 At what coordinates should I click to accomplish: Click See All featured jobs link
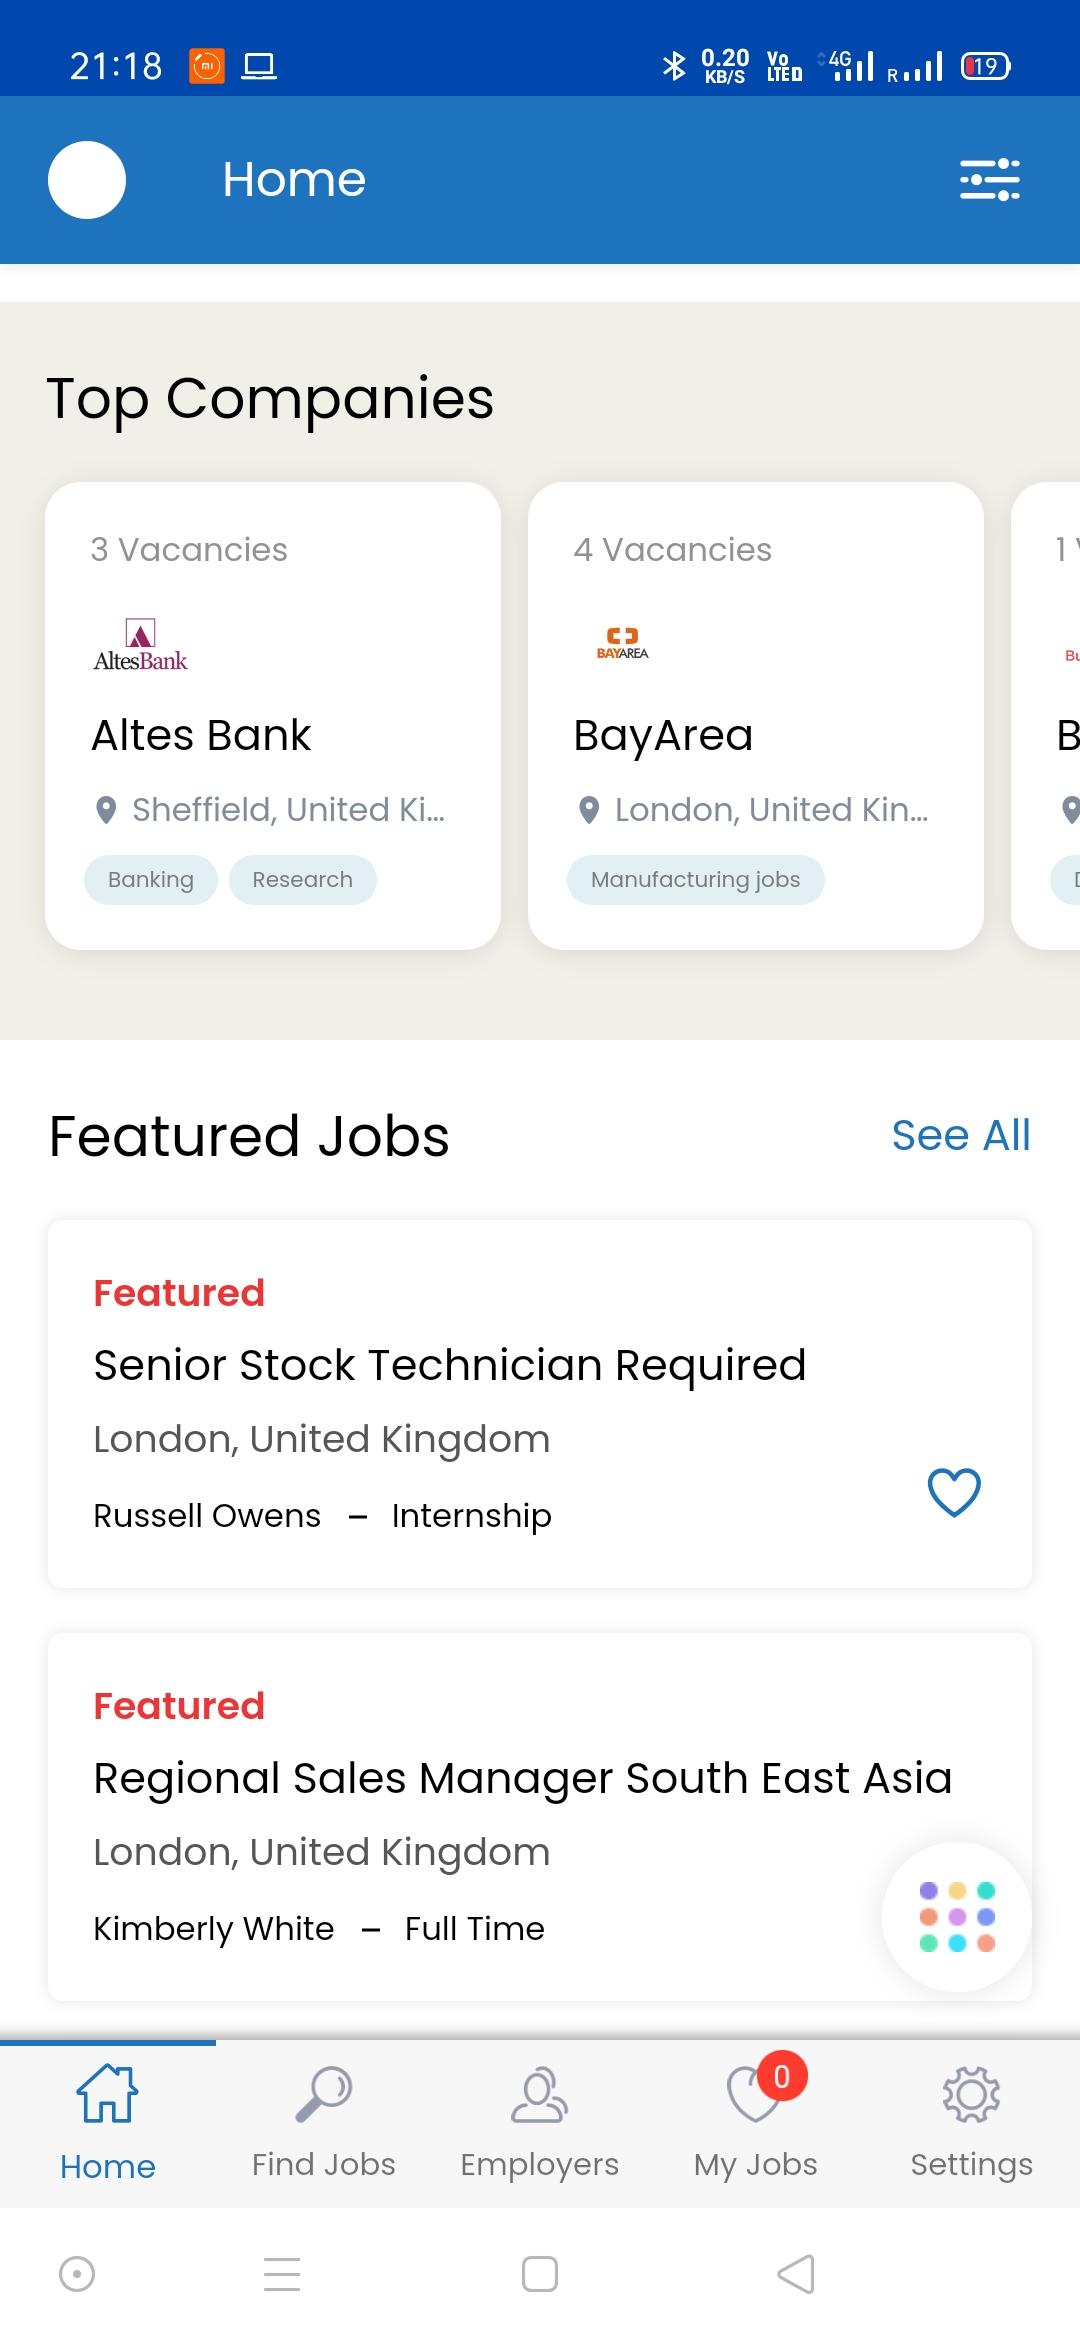[961, 1136]
